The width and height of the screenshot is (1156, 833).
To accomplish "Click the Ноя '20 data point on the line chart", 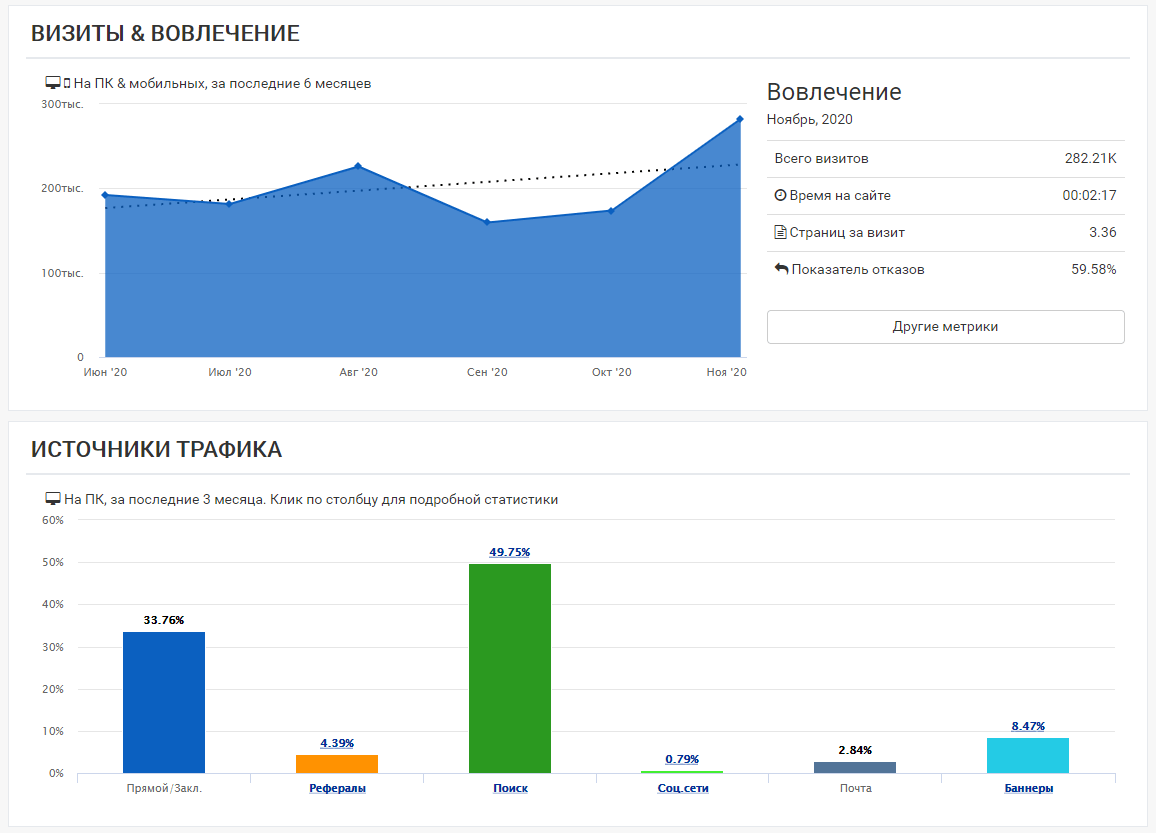I will point(740,119).
